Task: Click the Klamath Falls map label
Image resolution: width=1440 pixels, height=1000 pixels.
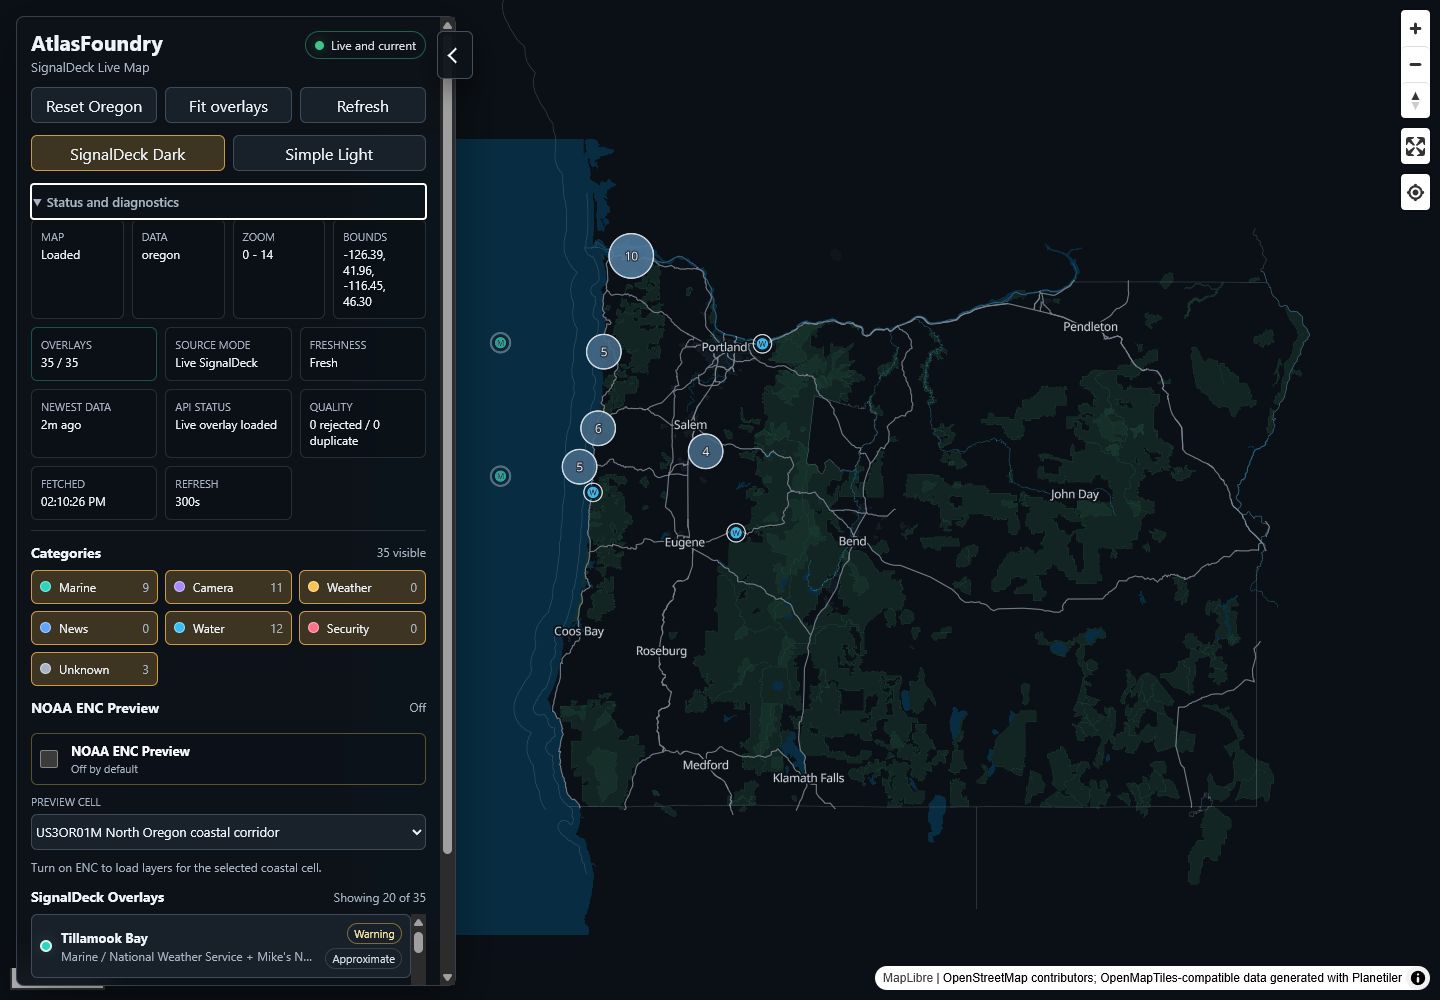Action: [x=808, y=778]
